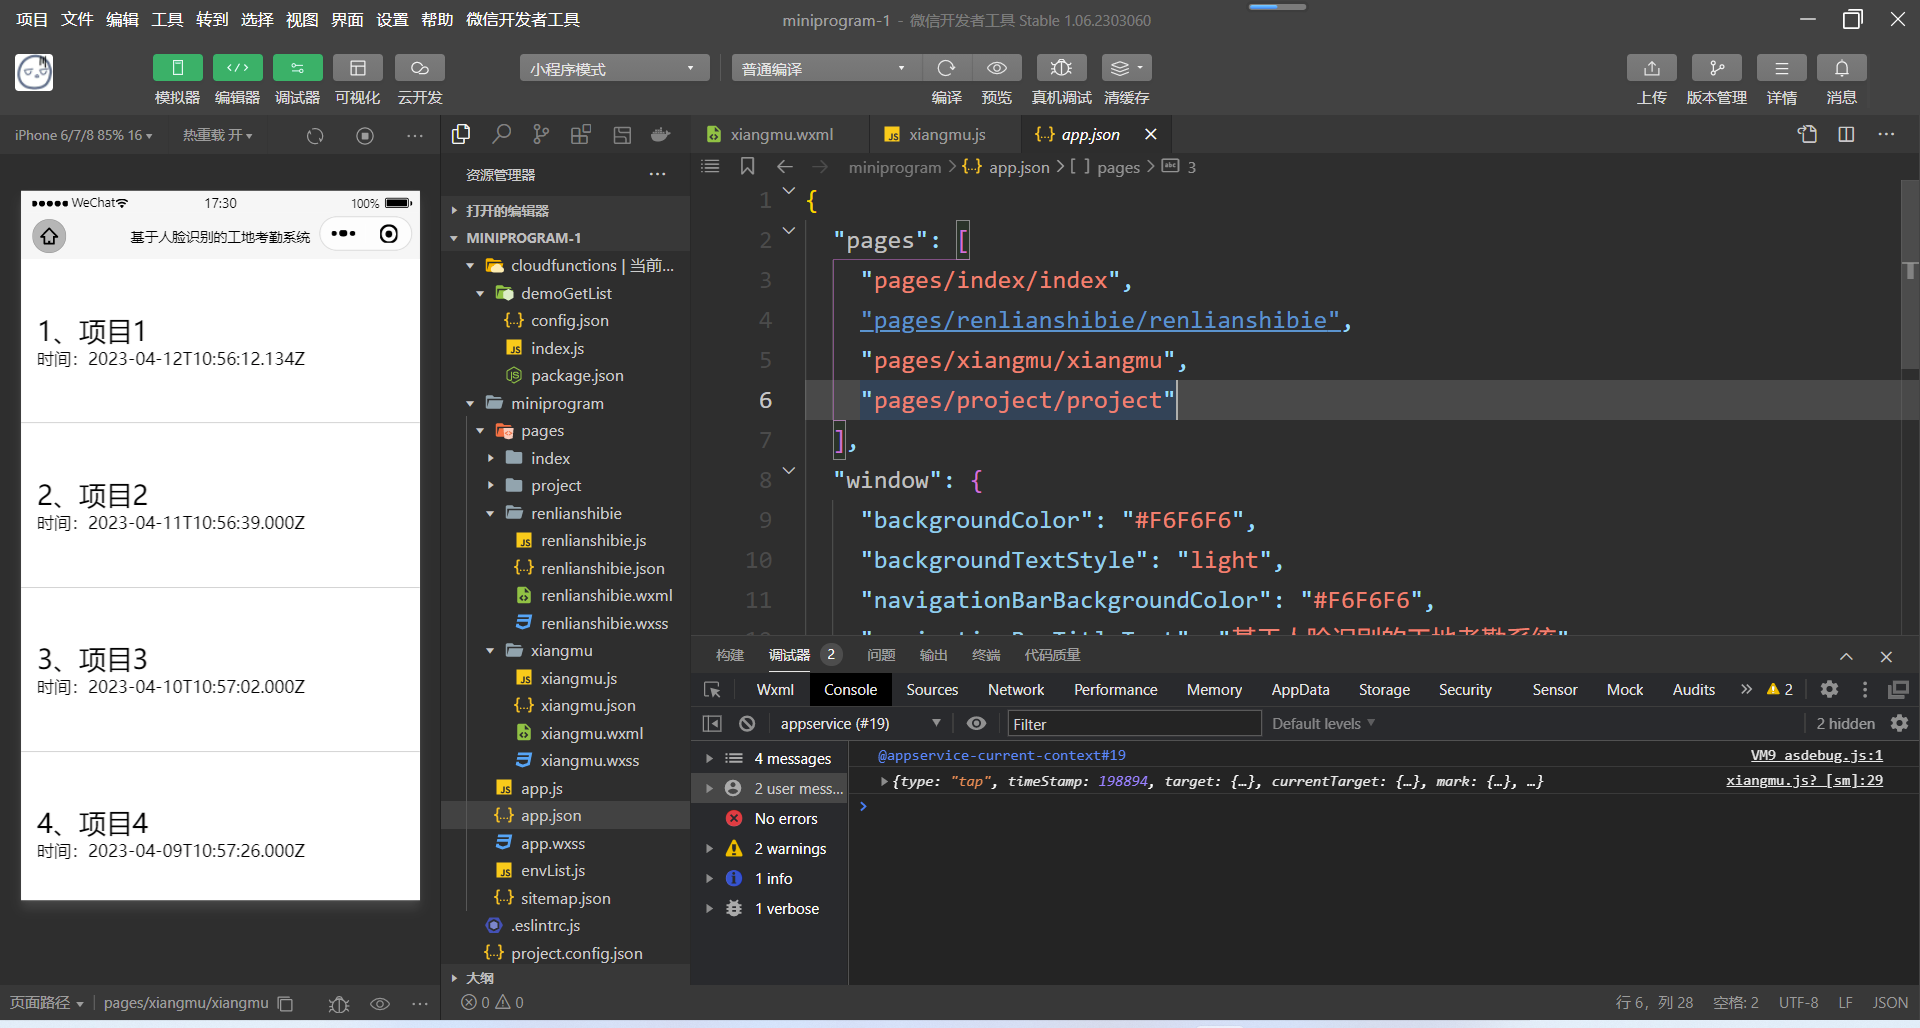Collapse the MINIPROGRAM-1 root folder
This screenshot has width=1920, height=1028.
pos(454,238)
